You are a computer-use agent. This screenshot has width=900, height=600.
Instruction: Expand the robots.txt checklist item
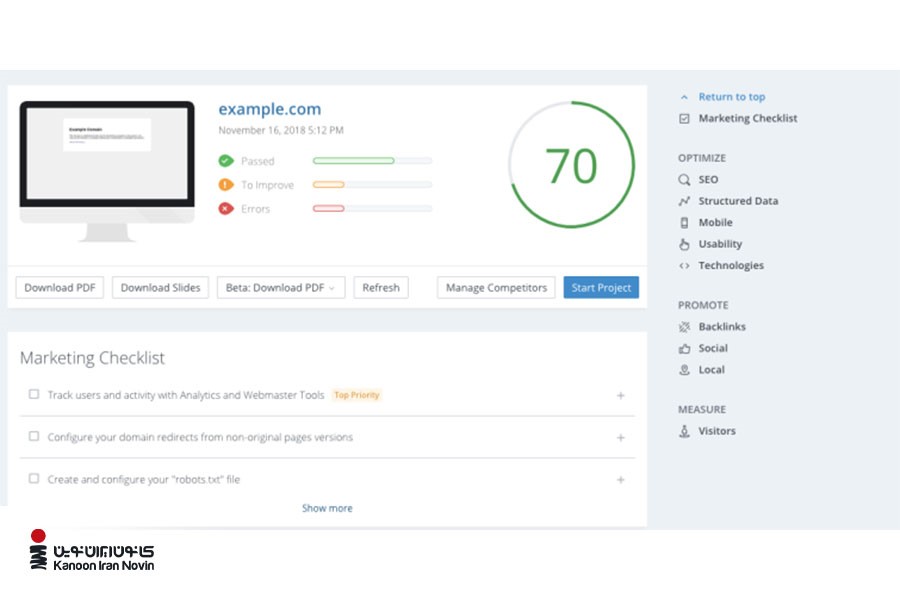tap(620, 480)
